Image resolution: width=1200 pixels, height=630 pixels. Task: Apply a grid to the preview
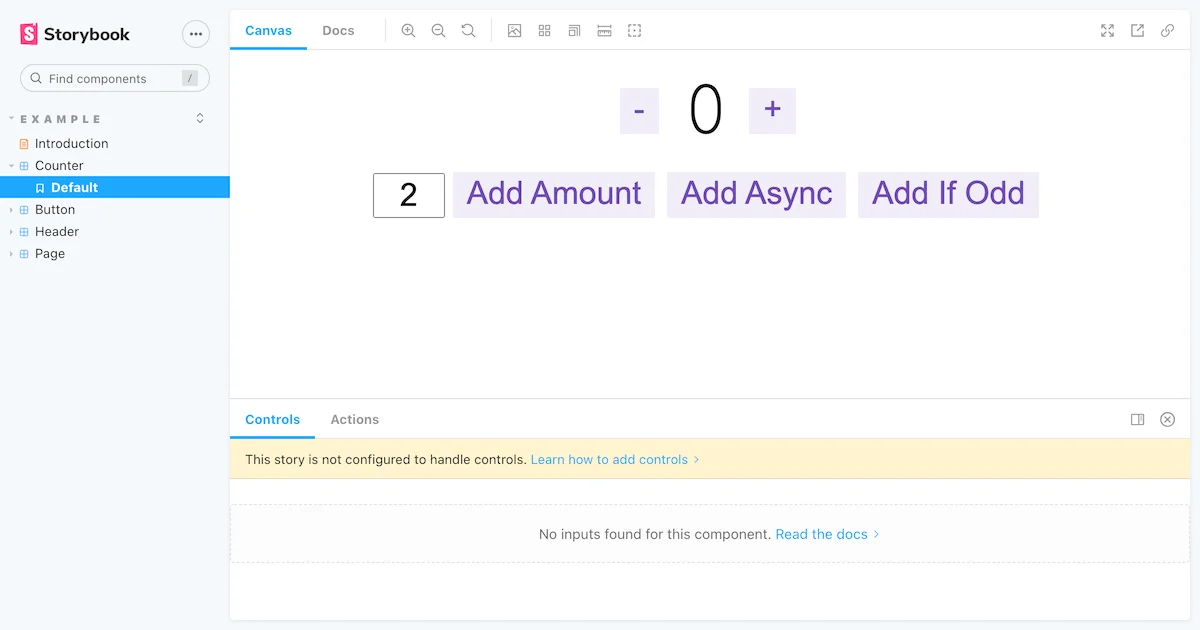pyautogui.click(x=544, y=30)
